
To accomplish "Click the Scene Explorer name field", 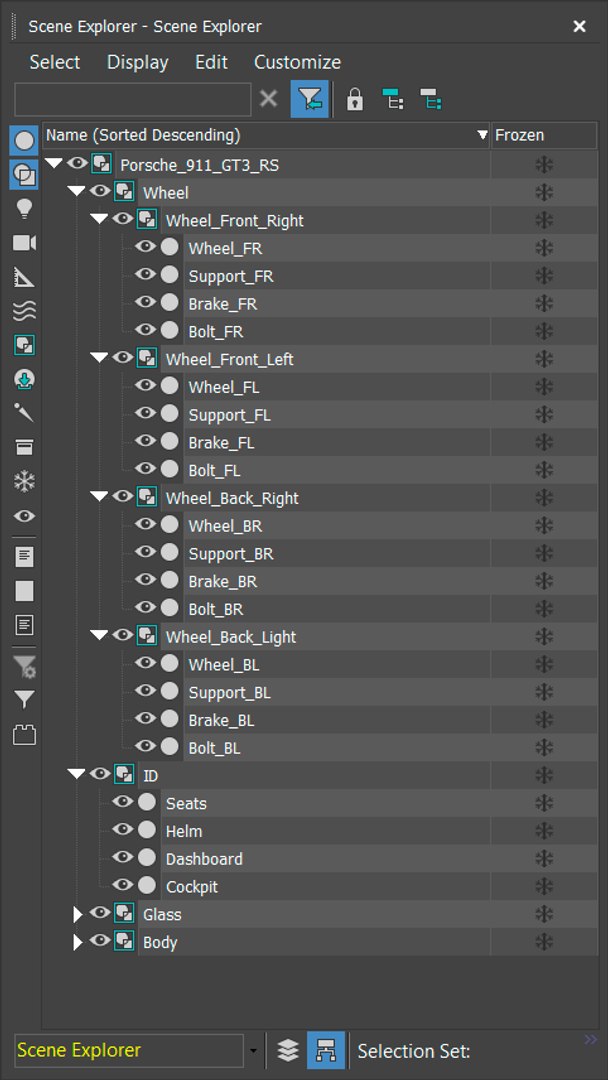I will pyautogui.click(x=129, y=1050).
